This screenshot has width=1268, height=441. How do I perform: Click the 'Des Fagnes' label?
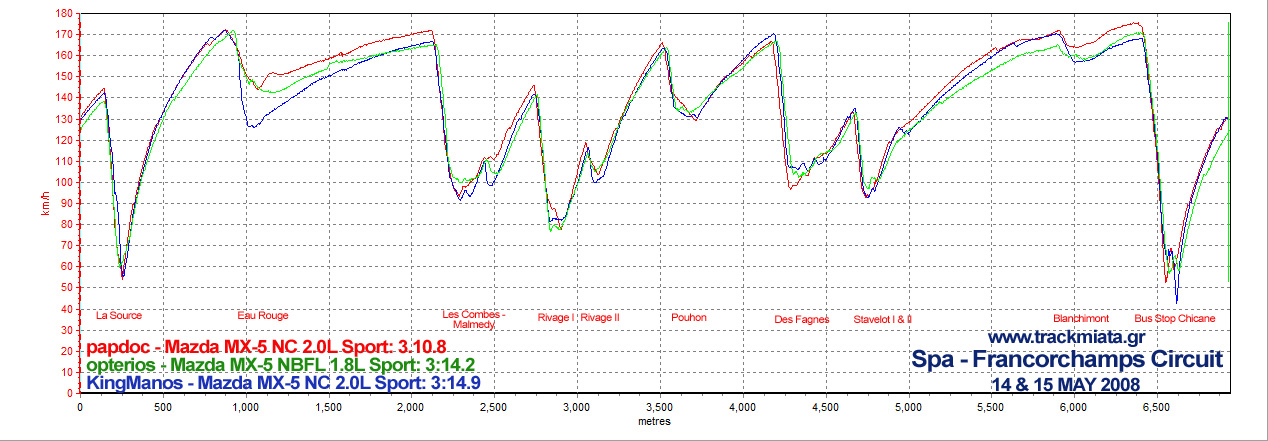pos(802,320)
